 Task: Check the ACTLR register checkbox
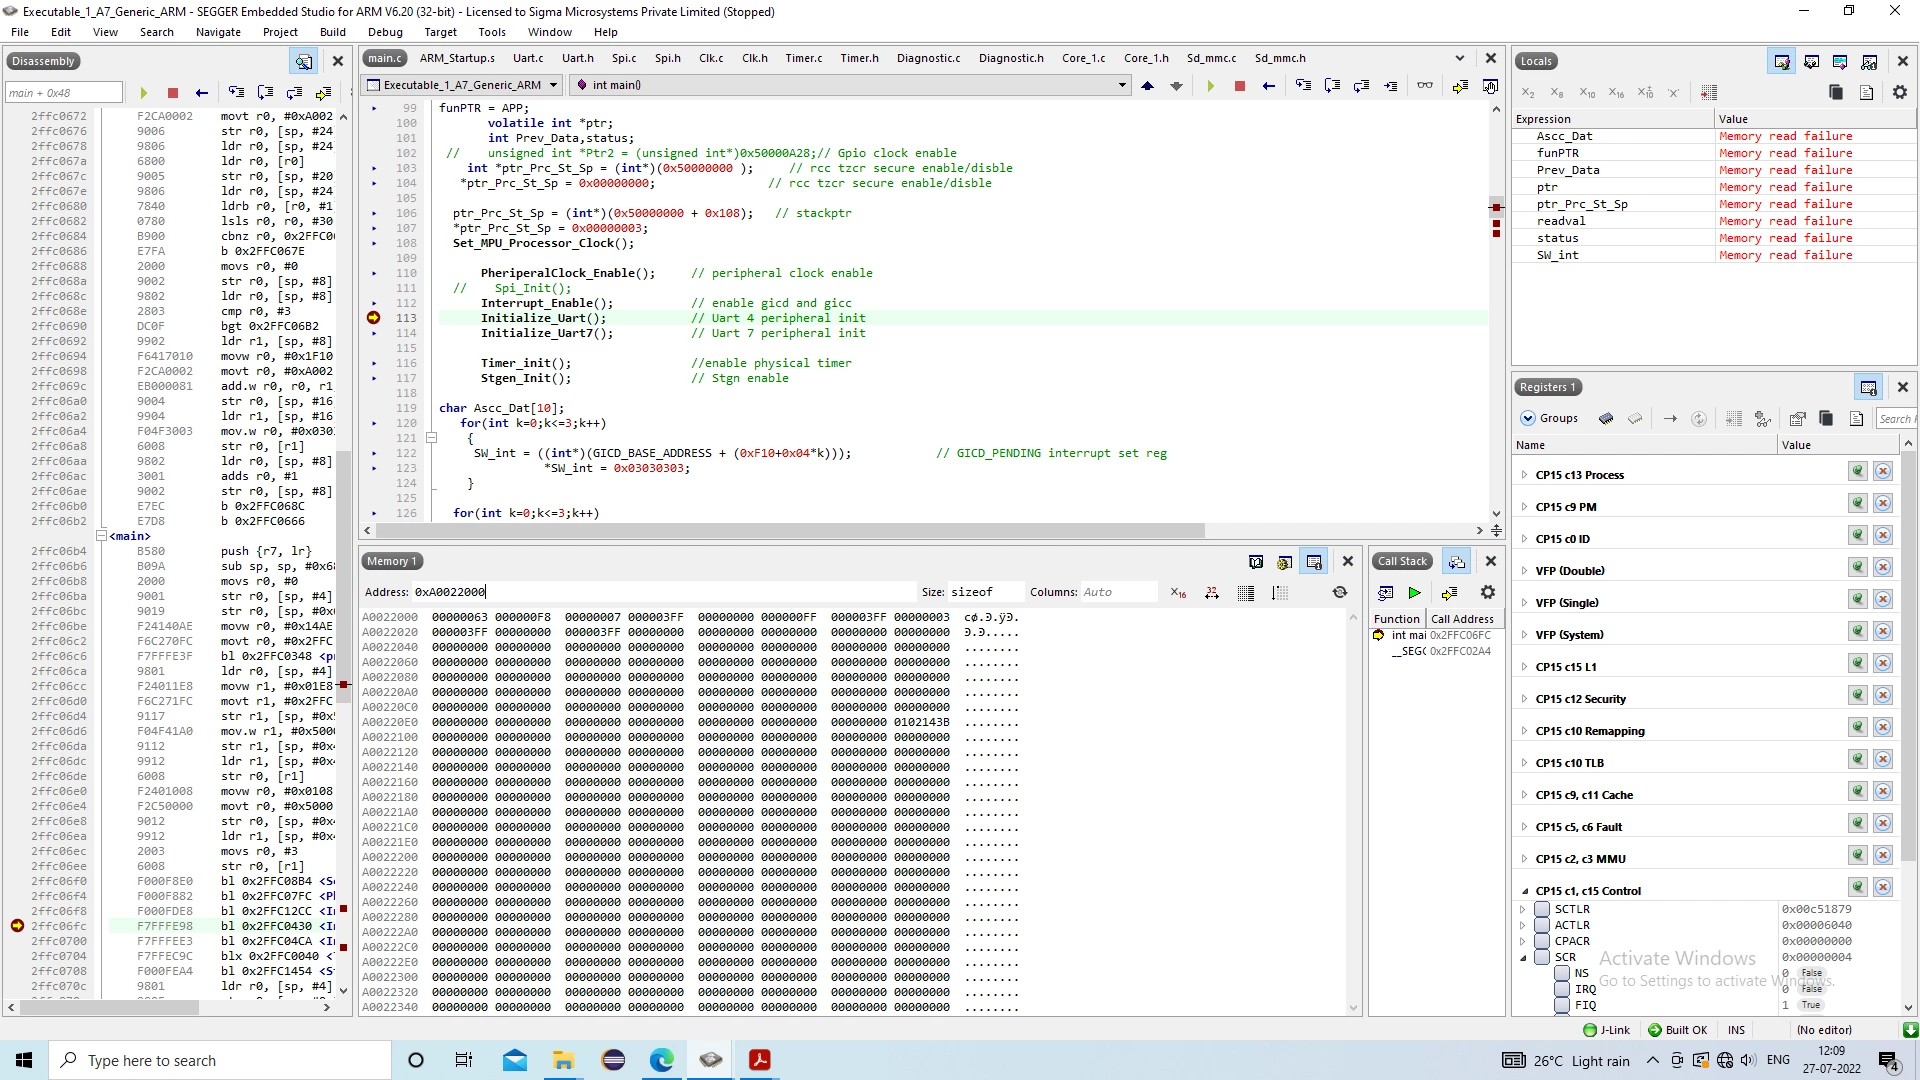tap(1542, 926)
